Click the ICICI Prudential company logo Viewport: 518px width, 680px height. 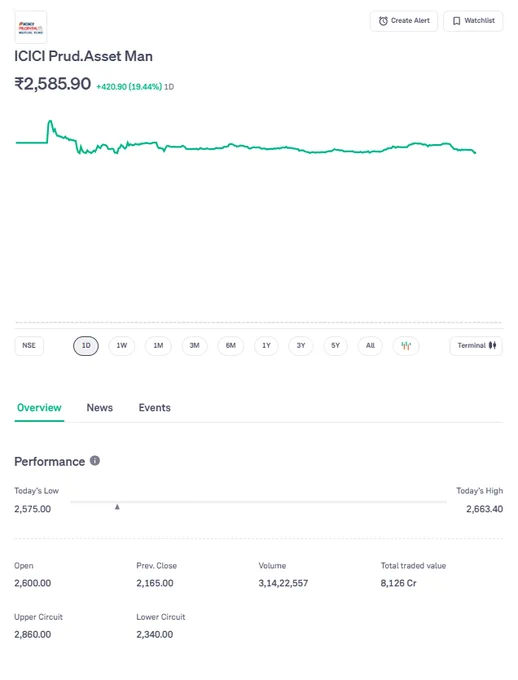click(x=31, y=27)
